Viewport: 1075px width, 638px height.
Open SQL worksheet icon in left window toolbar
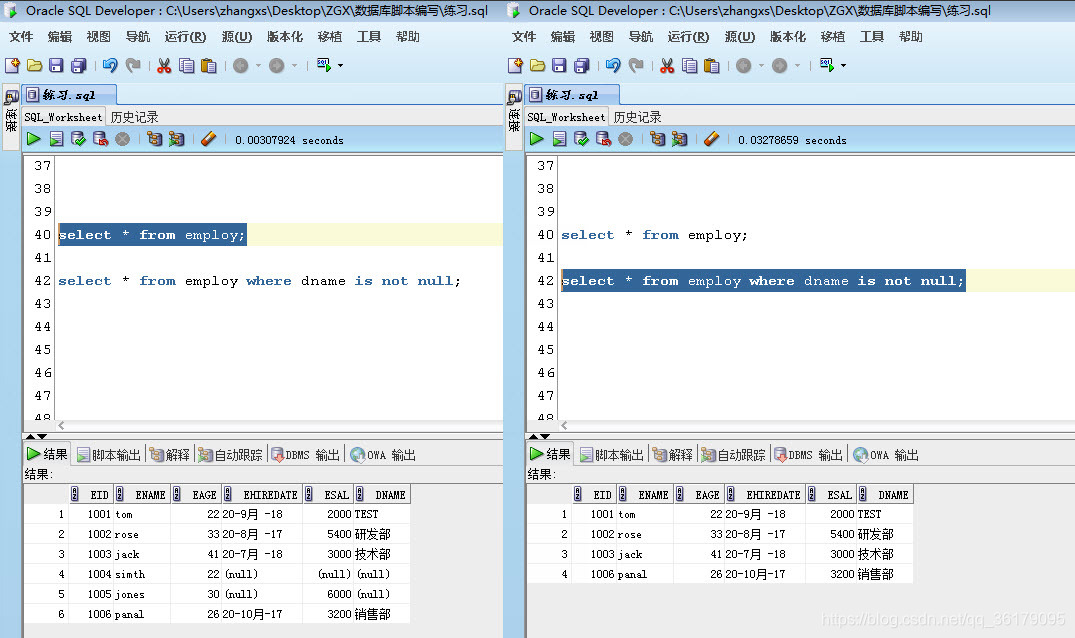click(x=324, y=65)
